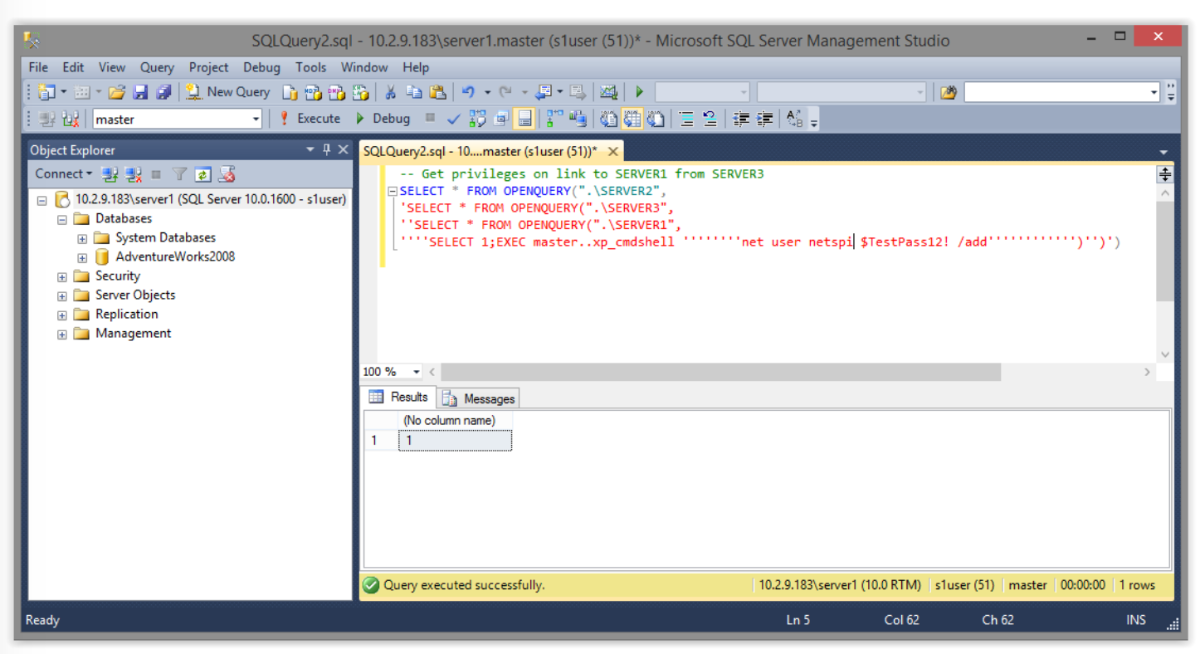Close the Object Explorer panel
This screenshot has height=654, width=1200.
(x=343, y=150)
